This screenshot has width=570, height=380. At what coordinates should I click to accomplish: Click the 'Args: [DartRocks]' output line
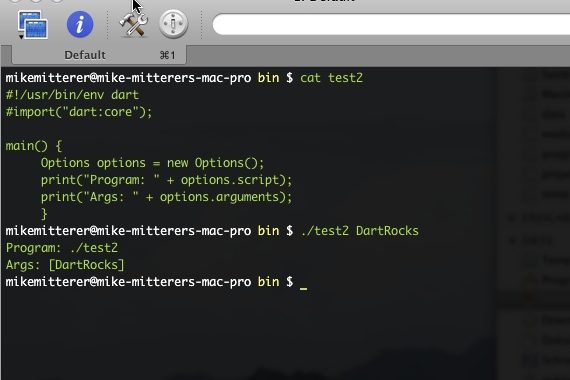(x=65, y=265)
